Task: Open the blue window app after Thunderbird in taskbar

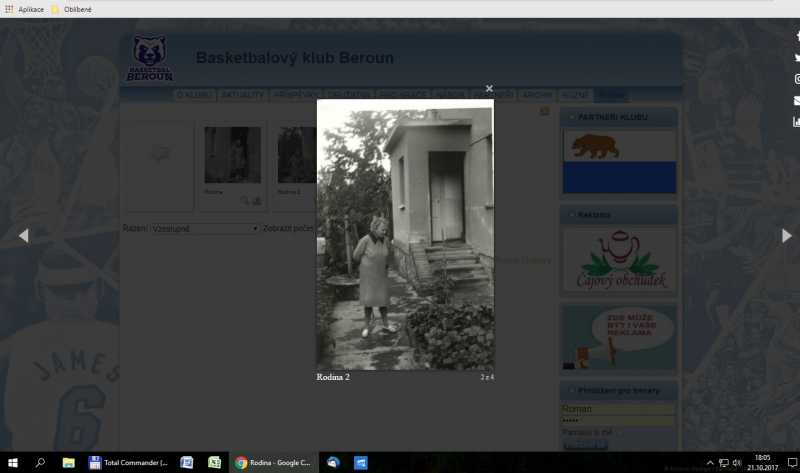Action: pos(361,463)
